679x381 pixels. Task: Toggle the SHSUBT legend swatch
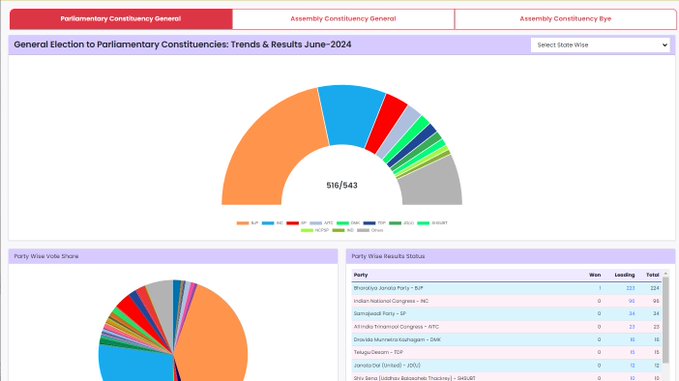pyautogui.click(x=423, y=223)
